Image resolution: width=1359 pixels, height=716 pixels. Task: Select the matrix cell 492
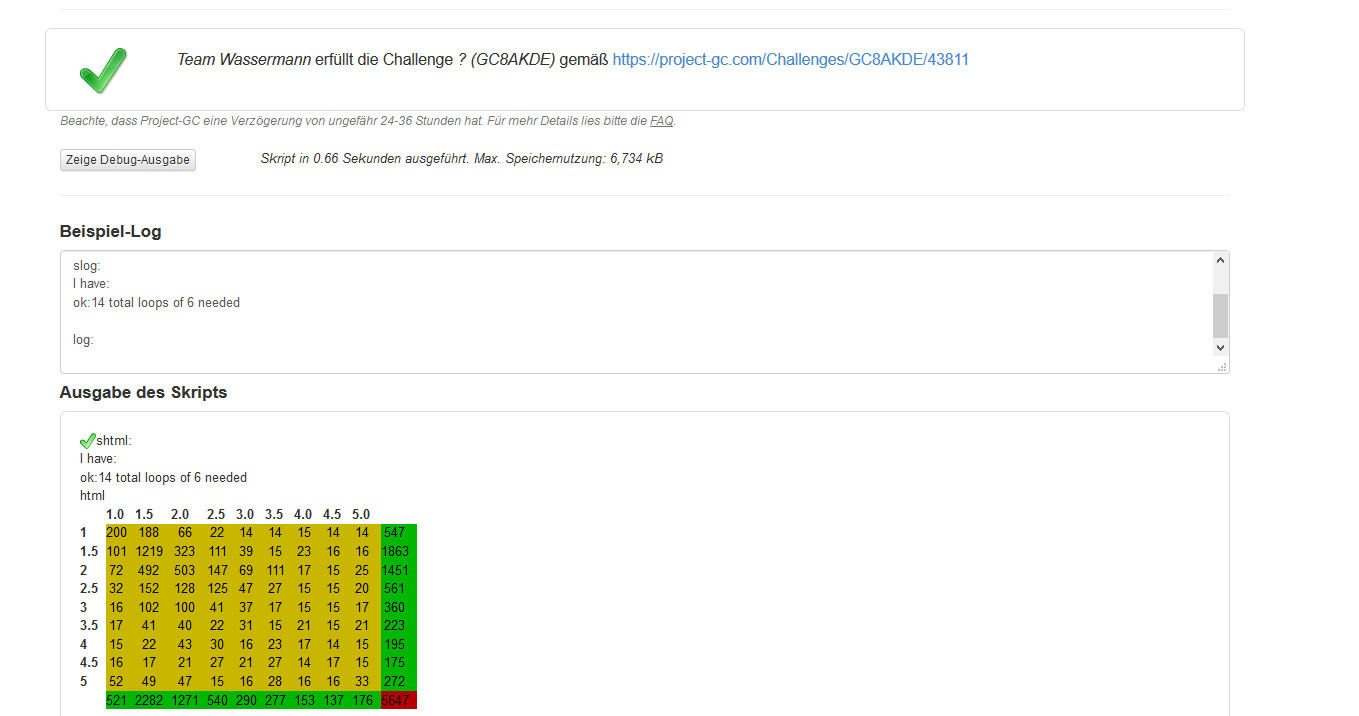click(x=149, y=570)
